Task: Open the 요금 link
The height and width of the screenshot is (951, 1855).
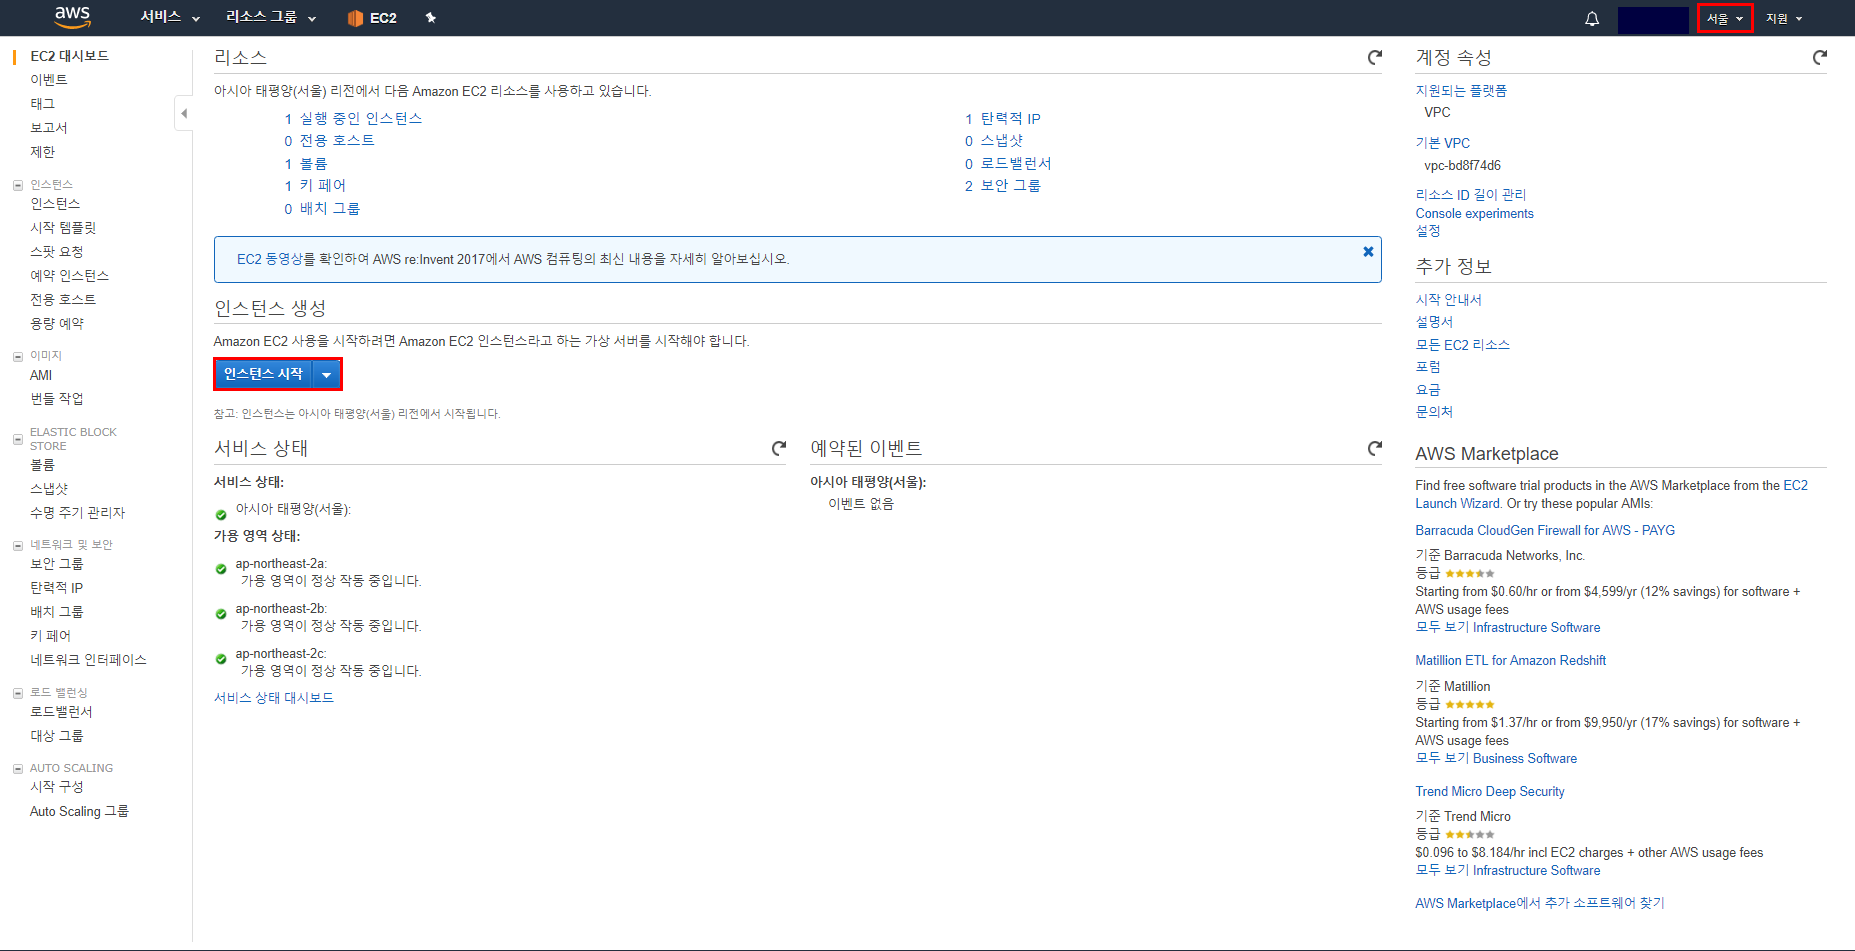Action: pyautogui.click(x=1428, y=390)
